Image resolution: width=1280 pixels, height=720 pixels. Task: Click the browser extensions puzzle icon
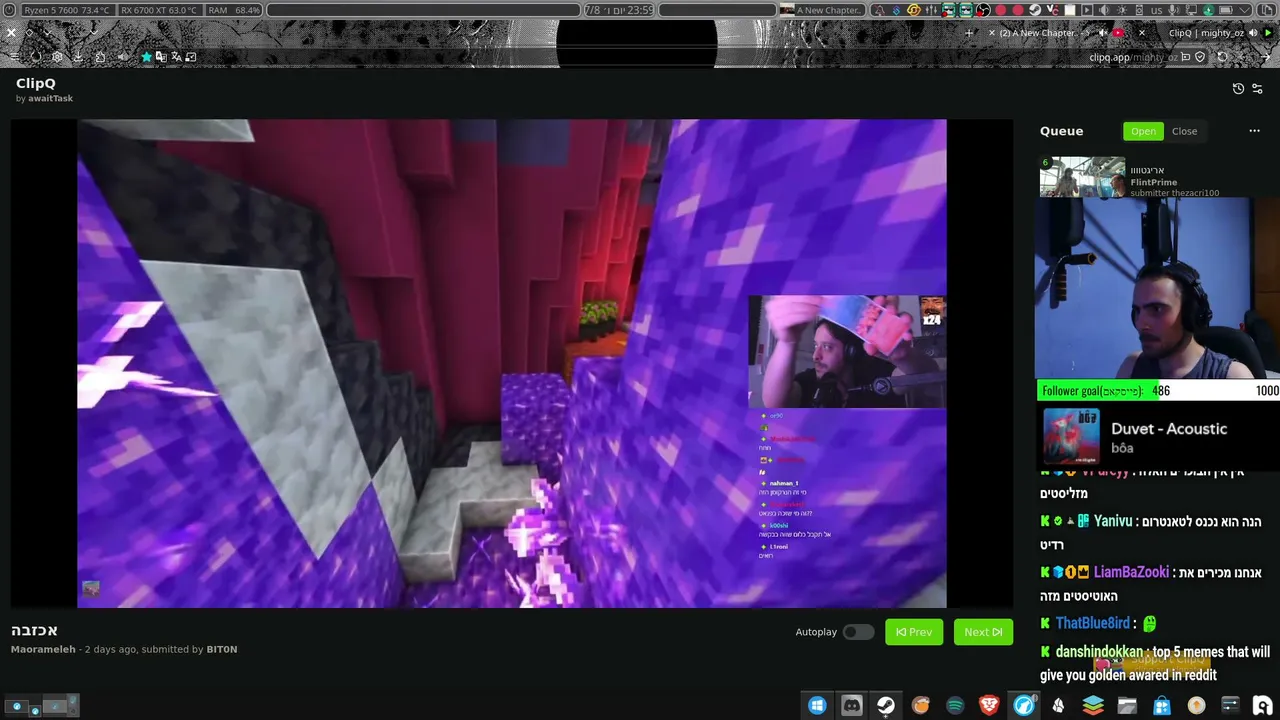pos(100,57)
